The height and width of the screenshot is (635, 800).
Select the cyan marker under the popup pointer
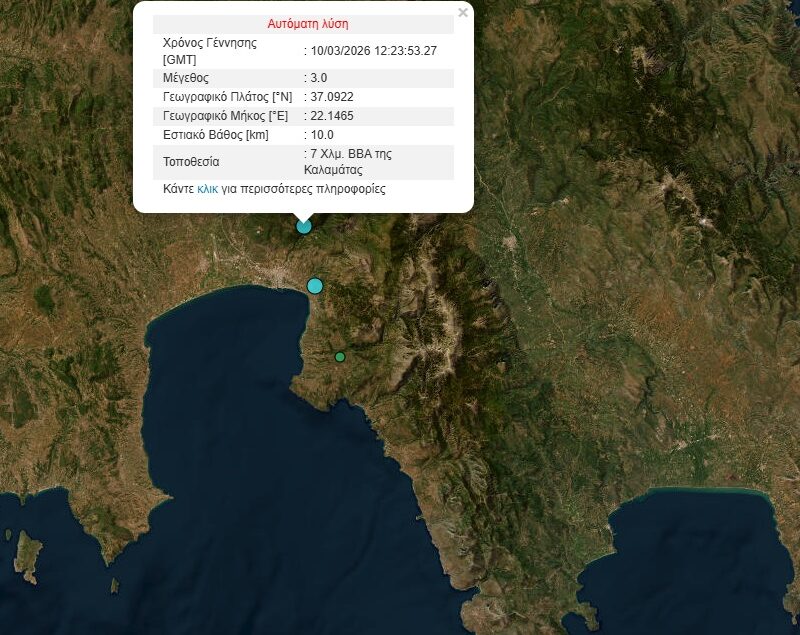pyautogui.click(x=304, y=226)
